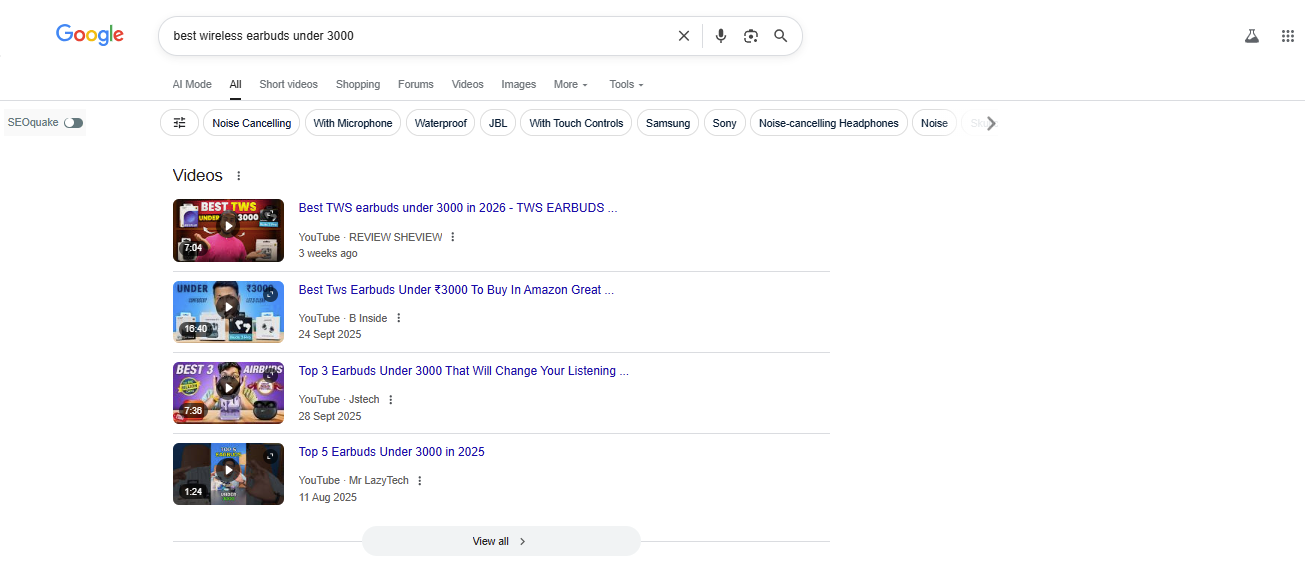Open three-dot menu beside B Inside
Screen dimensions: 1305x567
point(399,318)
